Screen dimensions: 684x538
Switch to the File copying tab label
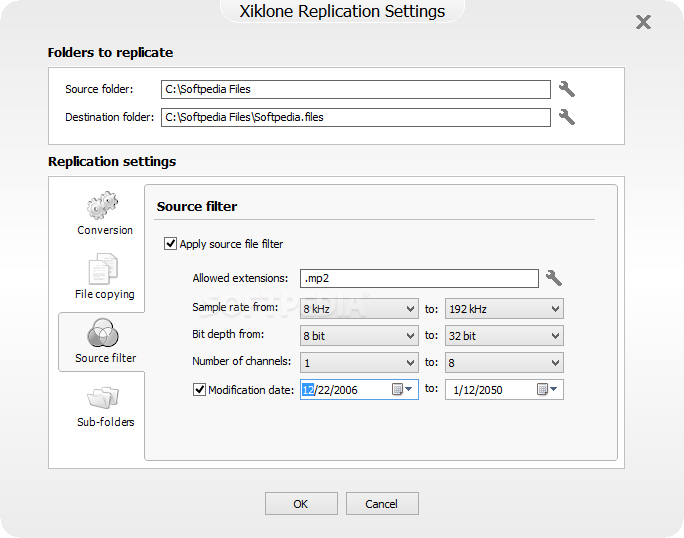tap(105, 295)
